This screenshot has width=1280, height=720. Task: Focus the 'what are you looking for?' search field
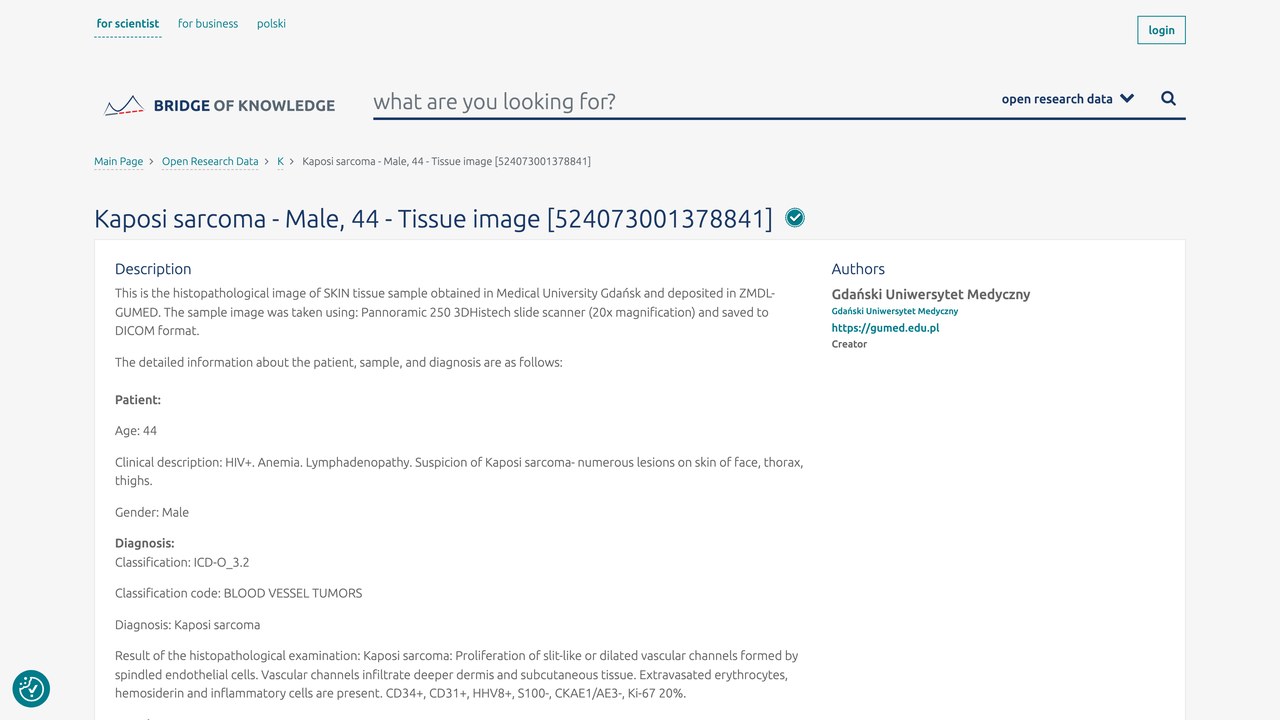[x=680, y=101]
